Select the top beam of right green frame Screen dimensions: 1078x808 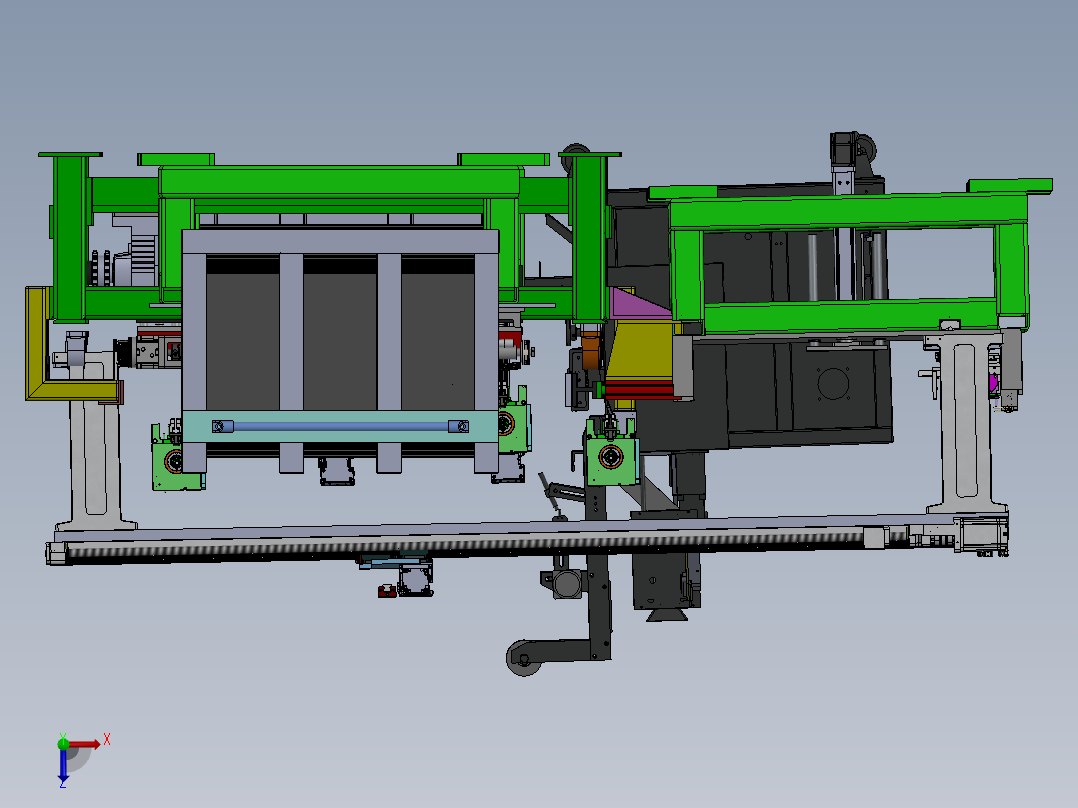847,212
